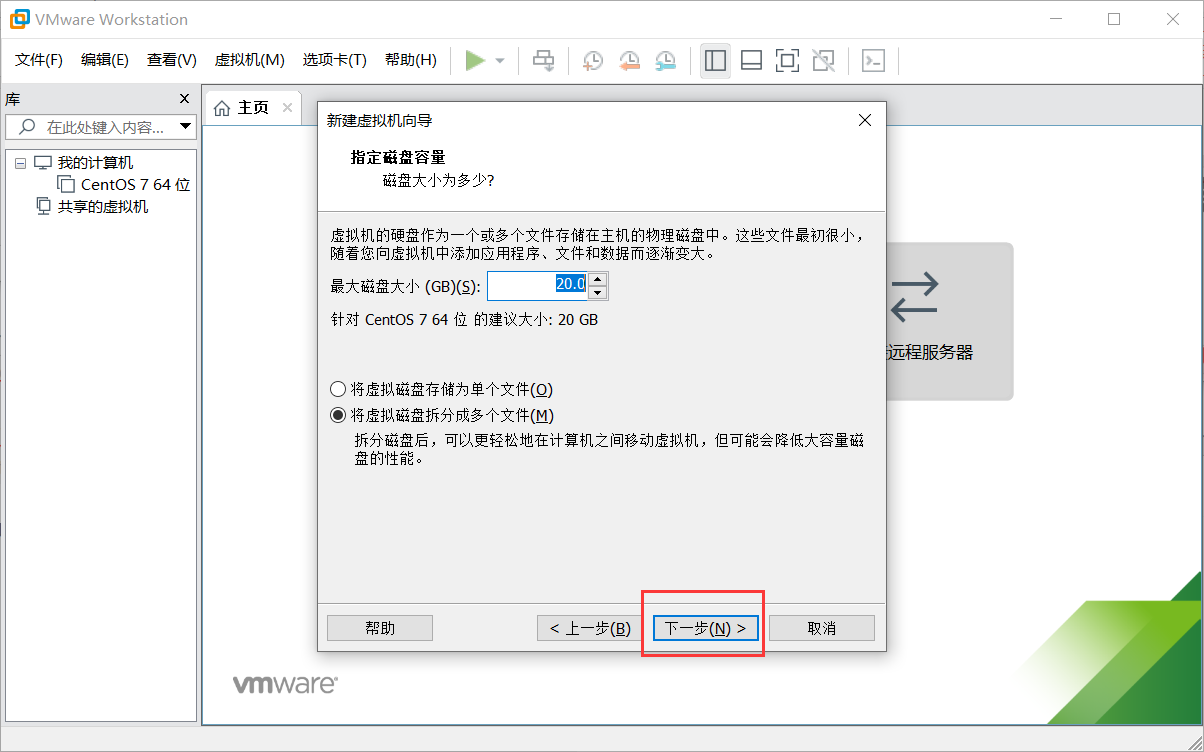Screen dimensions: 1204x752
Task: Click the 下一步(N) next button
Action: pyautogui.click(x=705, y=628)
